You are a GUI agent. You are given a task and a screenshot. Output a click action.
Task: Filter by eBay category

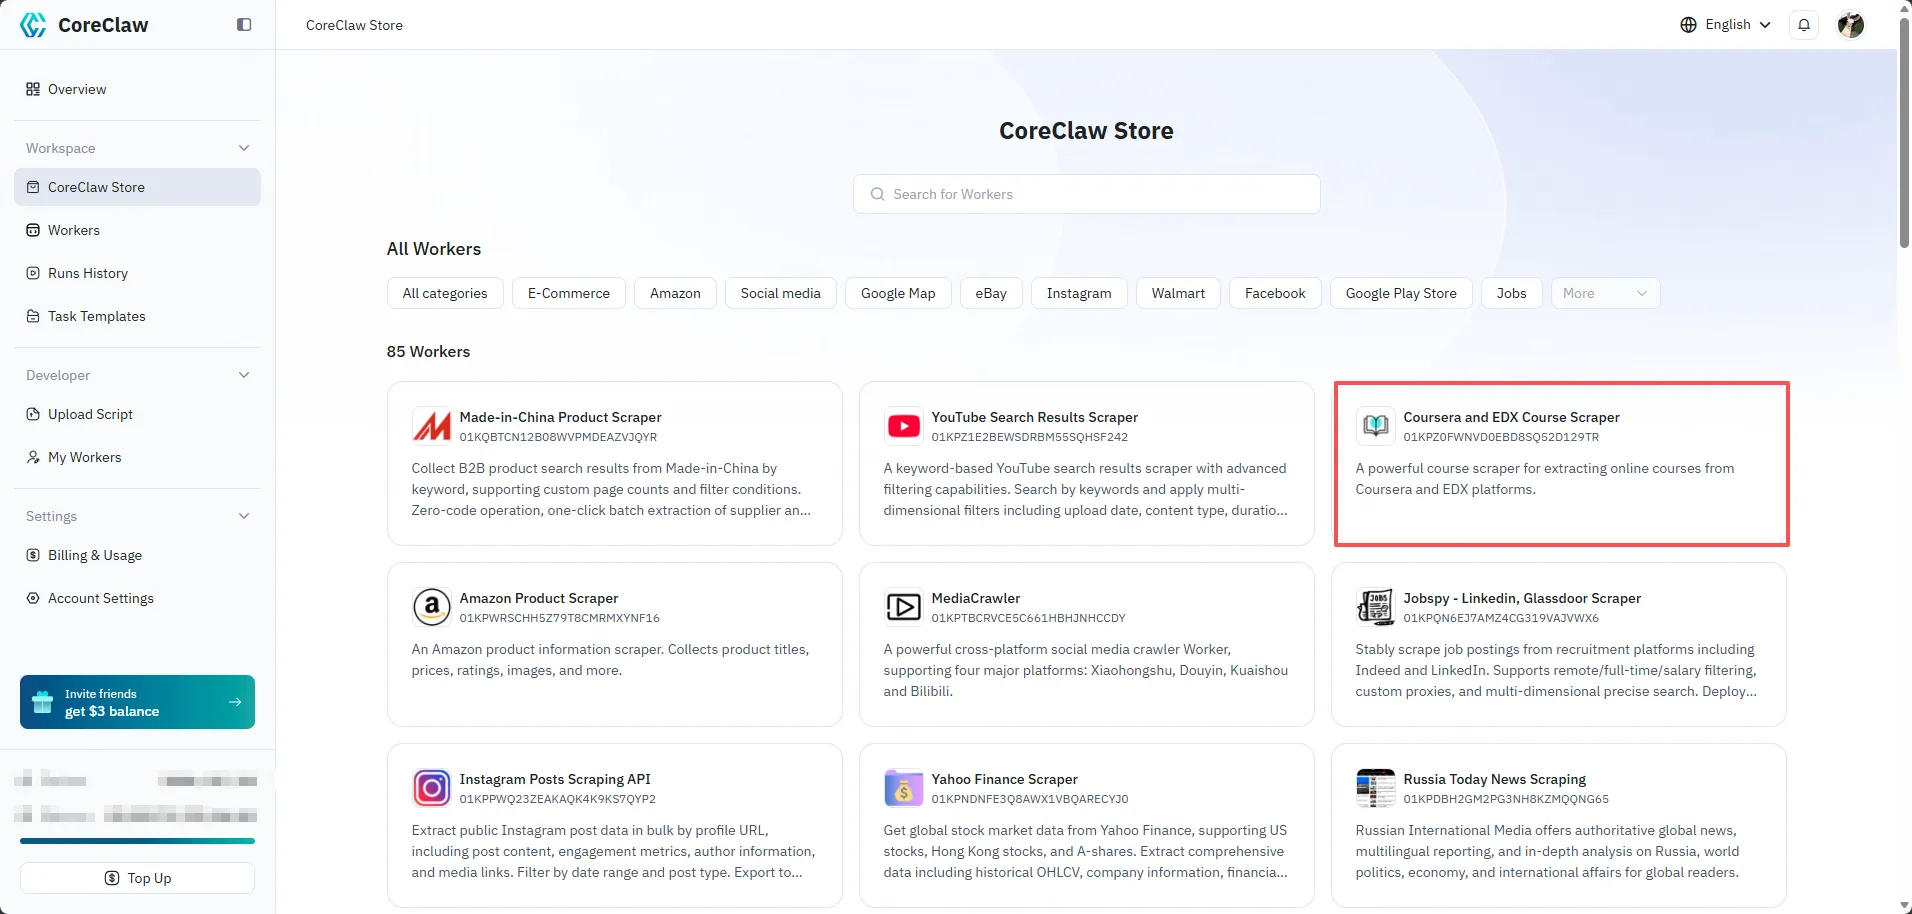[991, 293]
